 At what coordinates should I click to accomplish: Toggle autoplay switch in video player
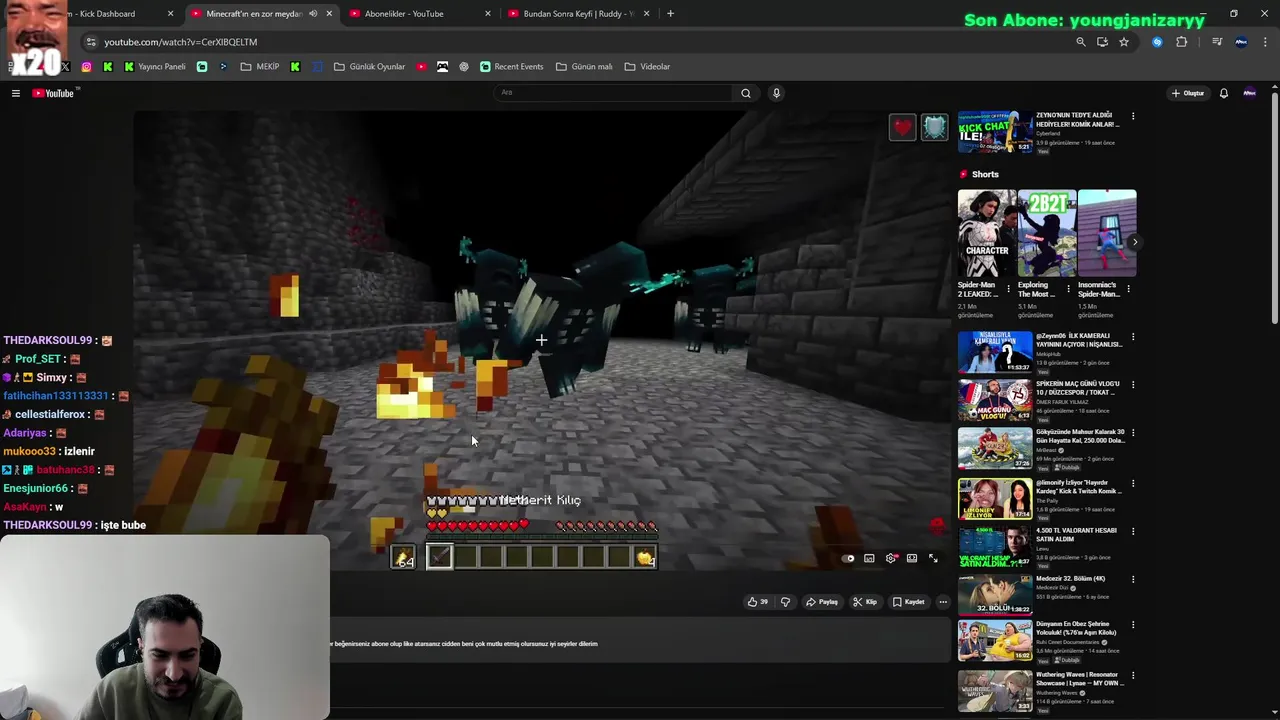(848, 558)
